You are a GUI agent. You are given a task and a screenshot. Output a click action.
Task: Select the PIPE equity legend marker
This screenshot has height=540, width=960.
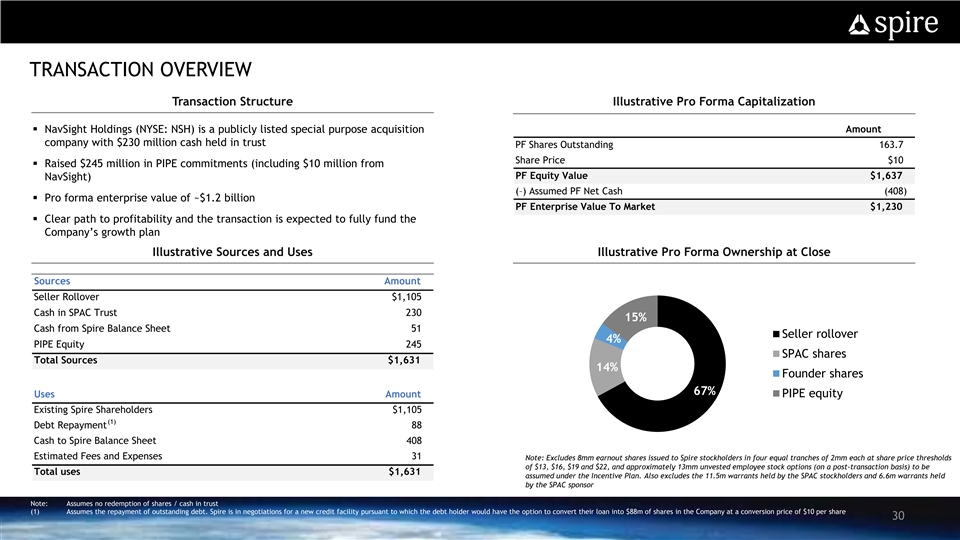[x=775, y=394]
